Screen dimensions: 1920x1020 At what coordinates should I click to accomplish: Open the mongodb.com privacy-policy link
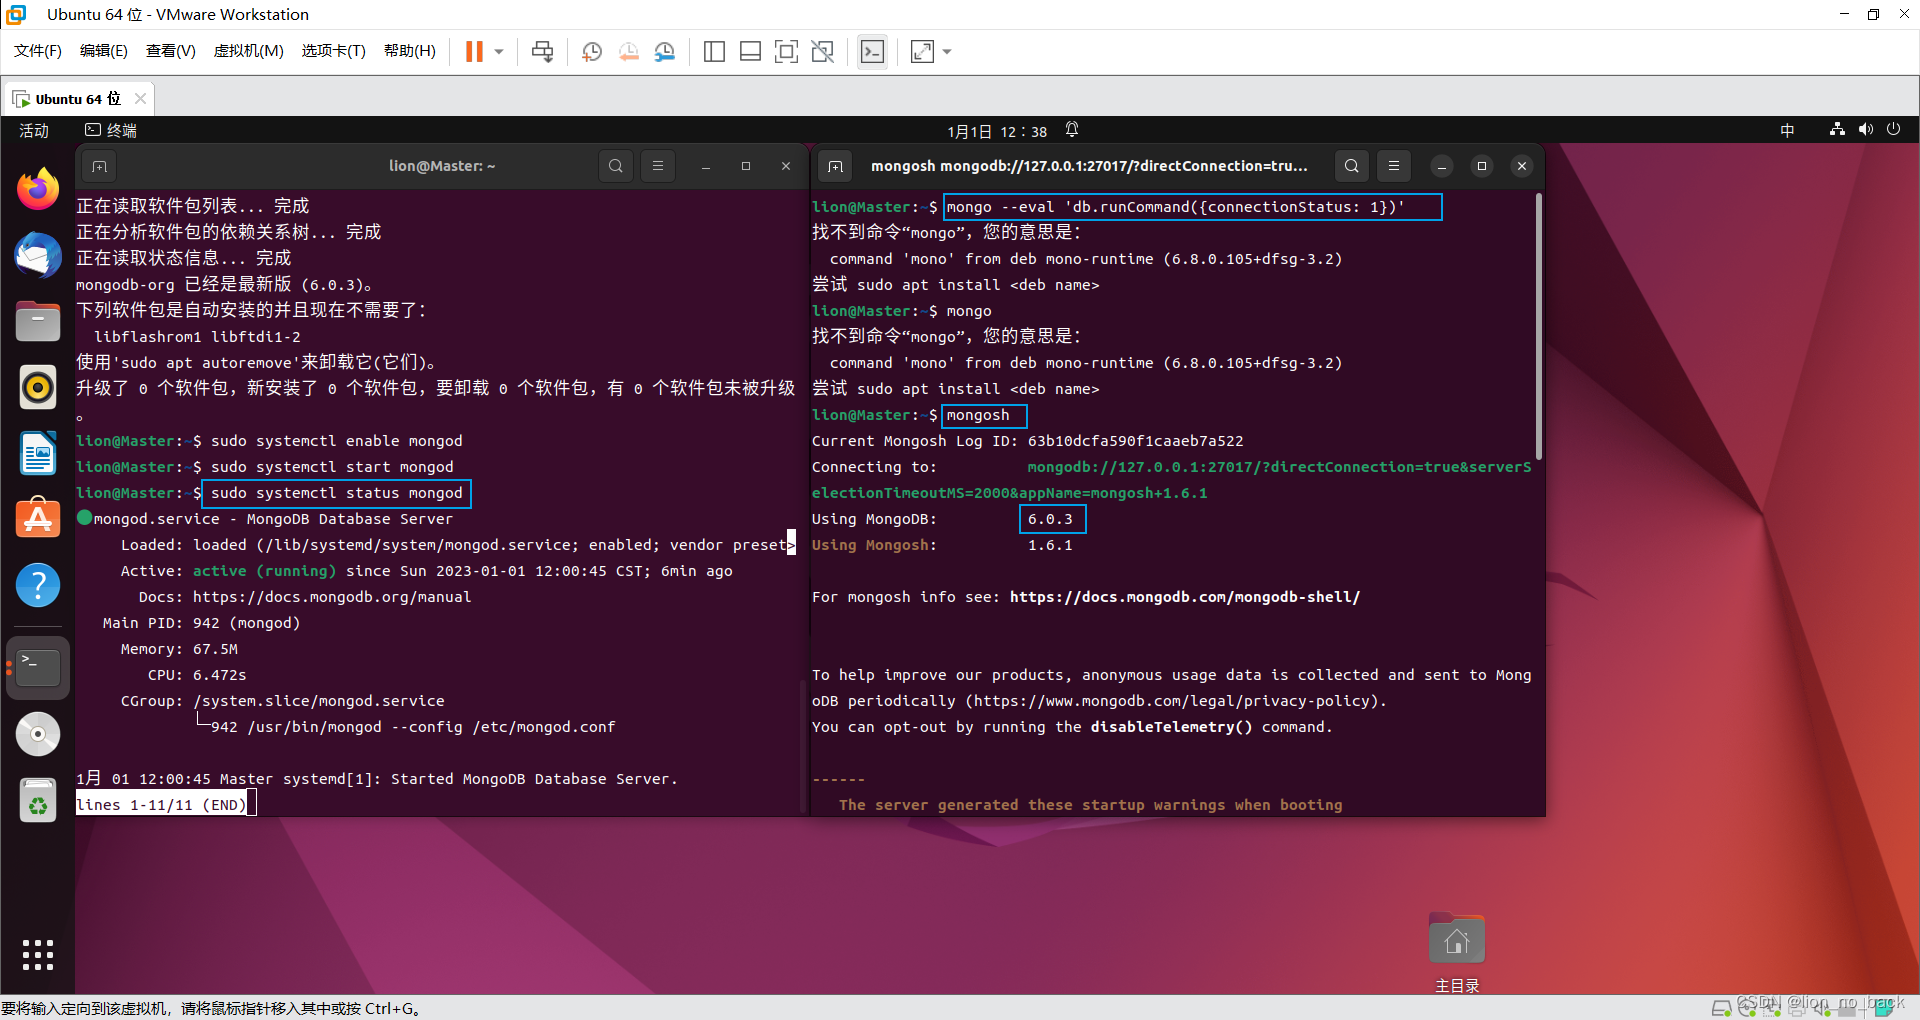pyautogui.click(x=1175, y=701)
